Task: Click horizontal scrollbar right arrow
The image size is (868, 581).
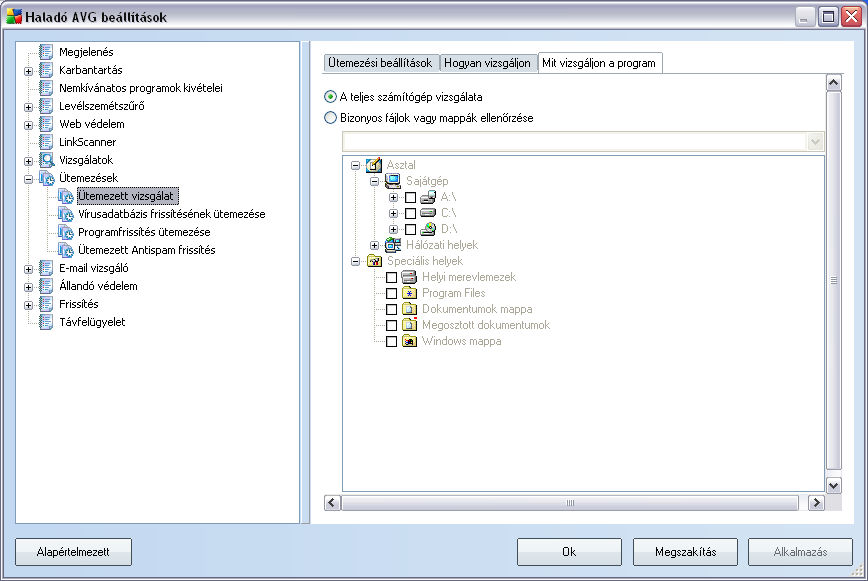Action: tap(816, 502)
